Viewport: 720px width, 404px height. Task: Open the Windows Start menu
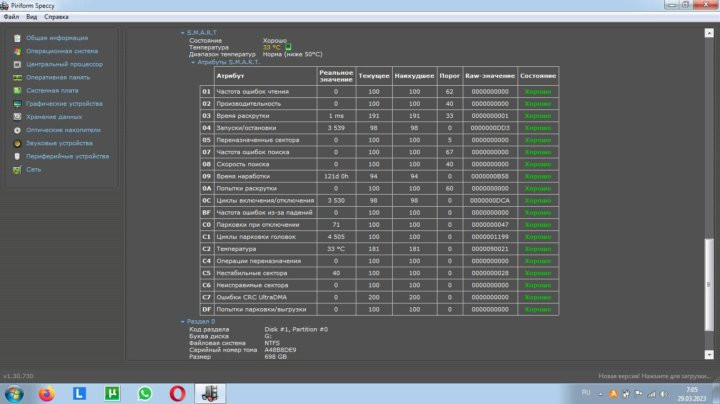(14, 394)
